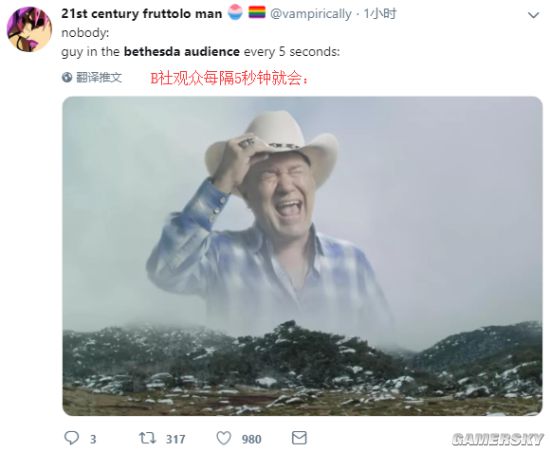Like the tweet with the heart icon
550x451 pixels.
click(224, 438)
